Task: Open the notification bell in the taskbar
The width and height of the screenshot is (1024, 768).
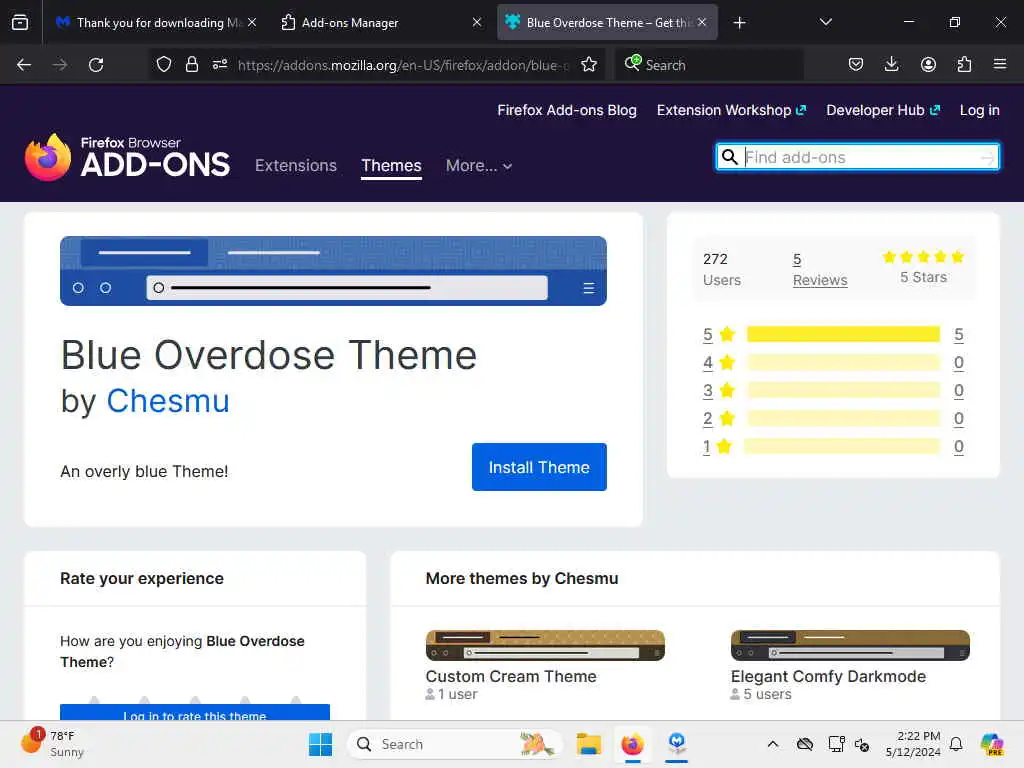Action: pos(956,744)
